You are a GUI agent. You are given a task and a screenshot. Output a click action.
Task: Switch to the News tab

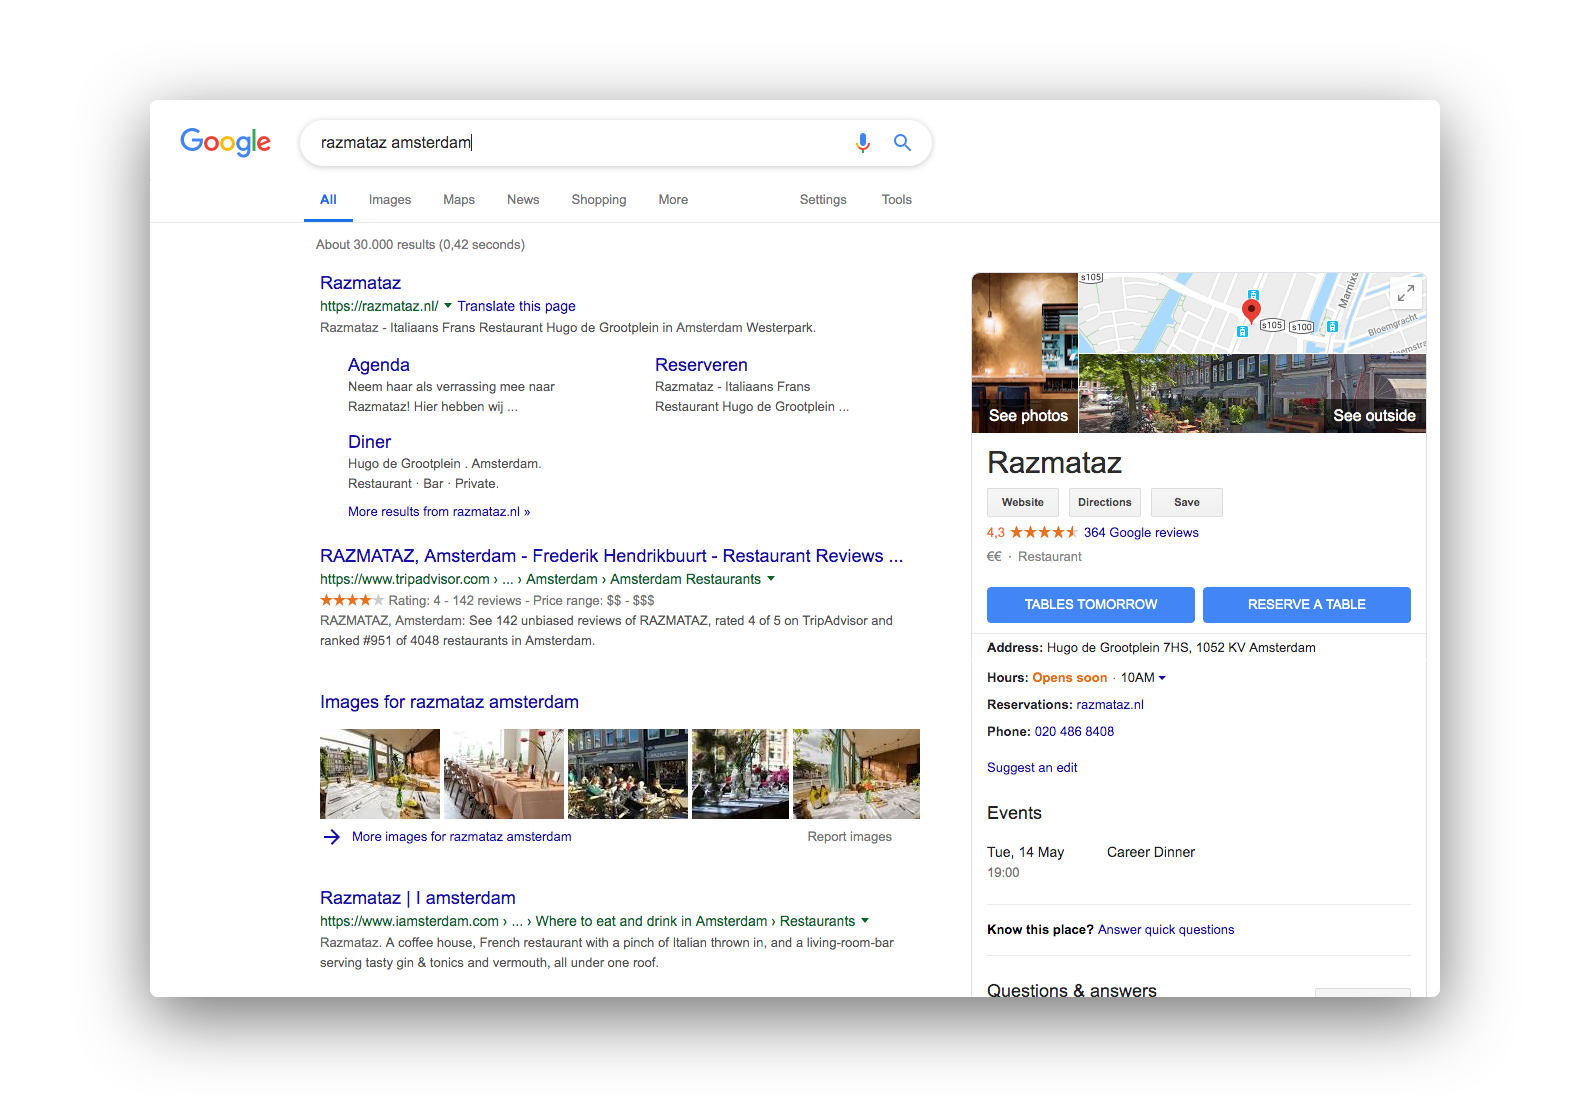coord(523,200)
